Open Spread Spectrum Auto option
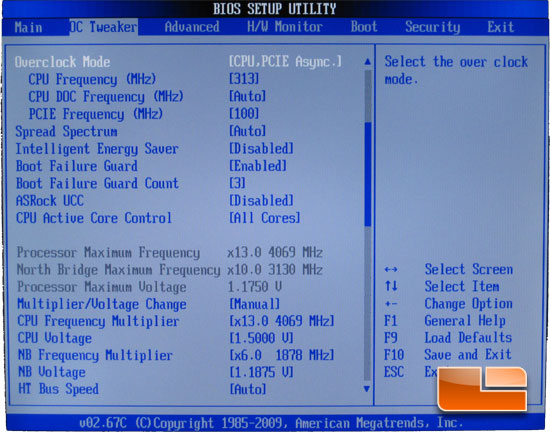The width and height of the screenshot is (550, 432). (x=248, y=131)
